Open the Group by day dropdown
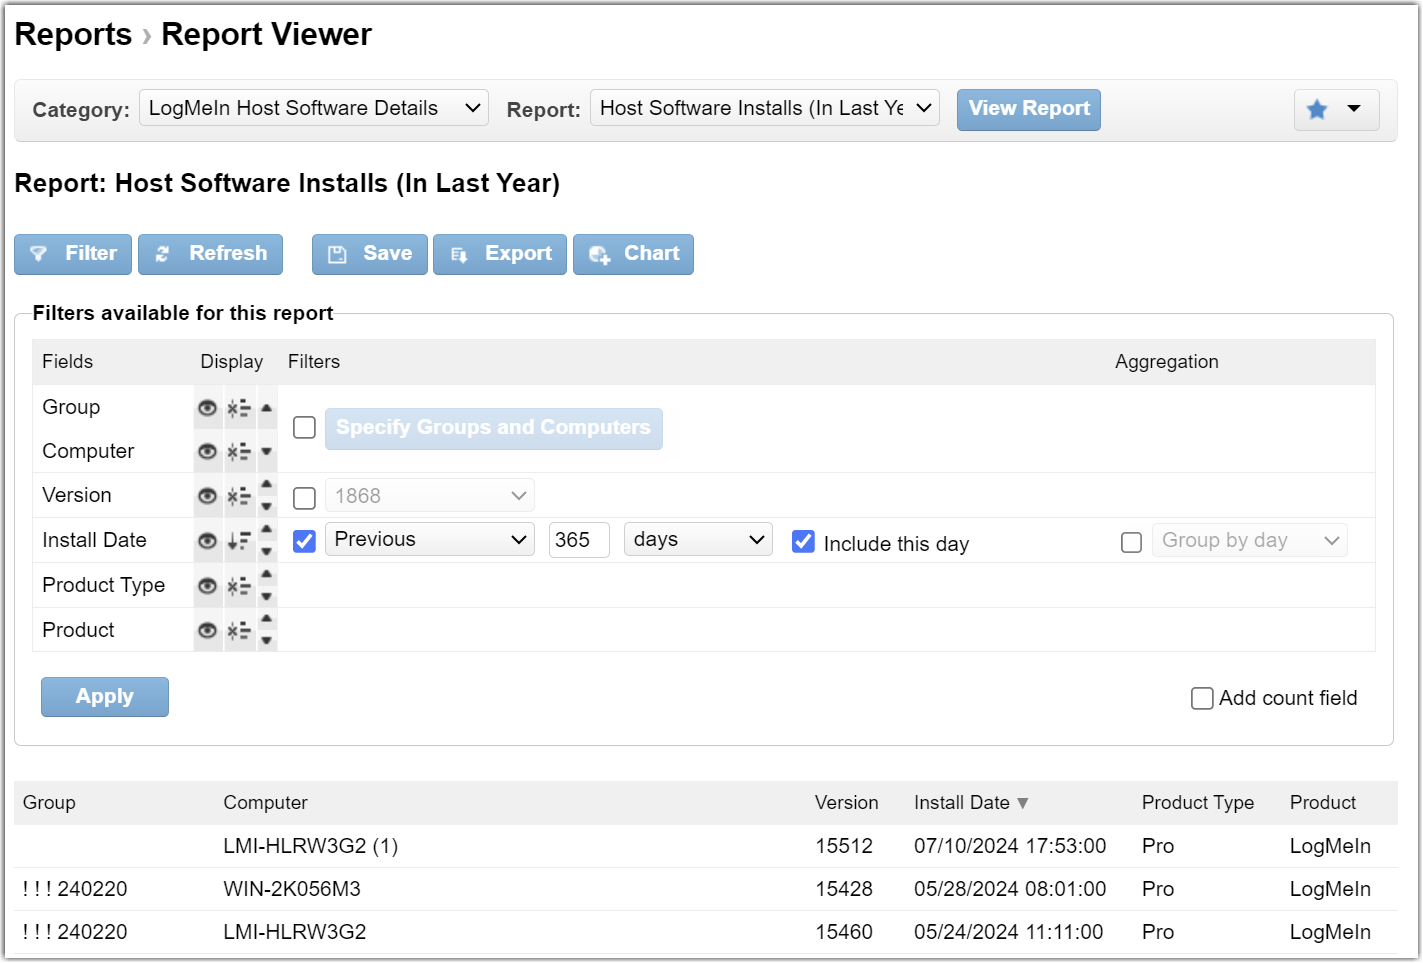 click(x=1250, y=541)
